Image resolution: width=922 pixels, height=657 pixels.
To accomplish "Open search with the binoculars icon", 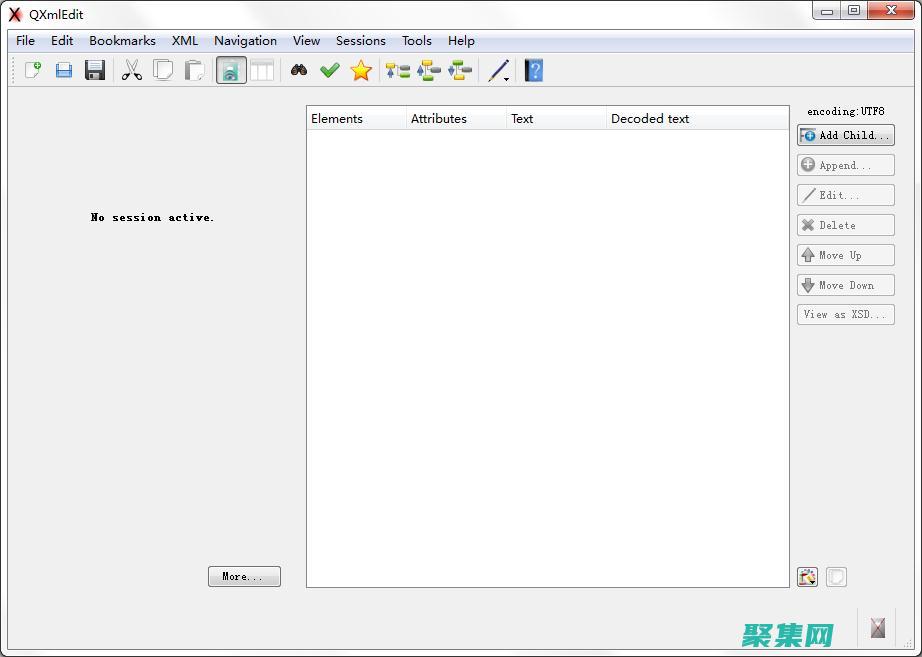I will (x=299, y=70).
